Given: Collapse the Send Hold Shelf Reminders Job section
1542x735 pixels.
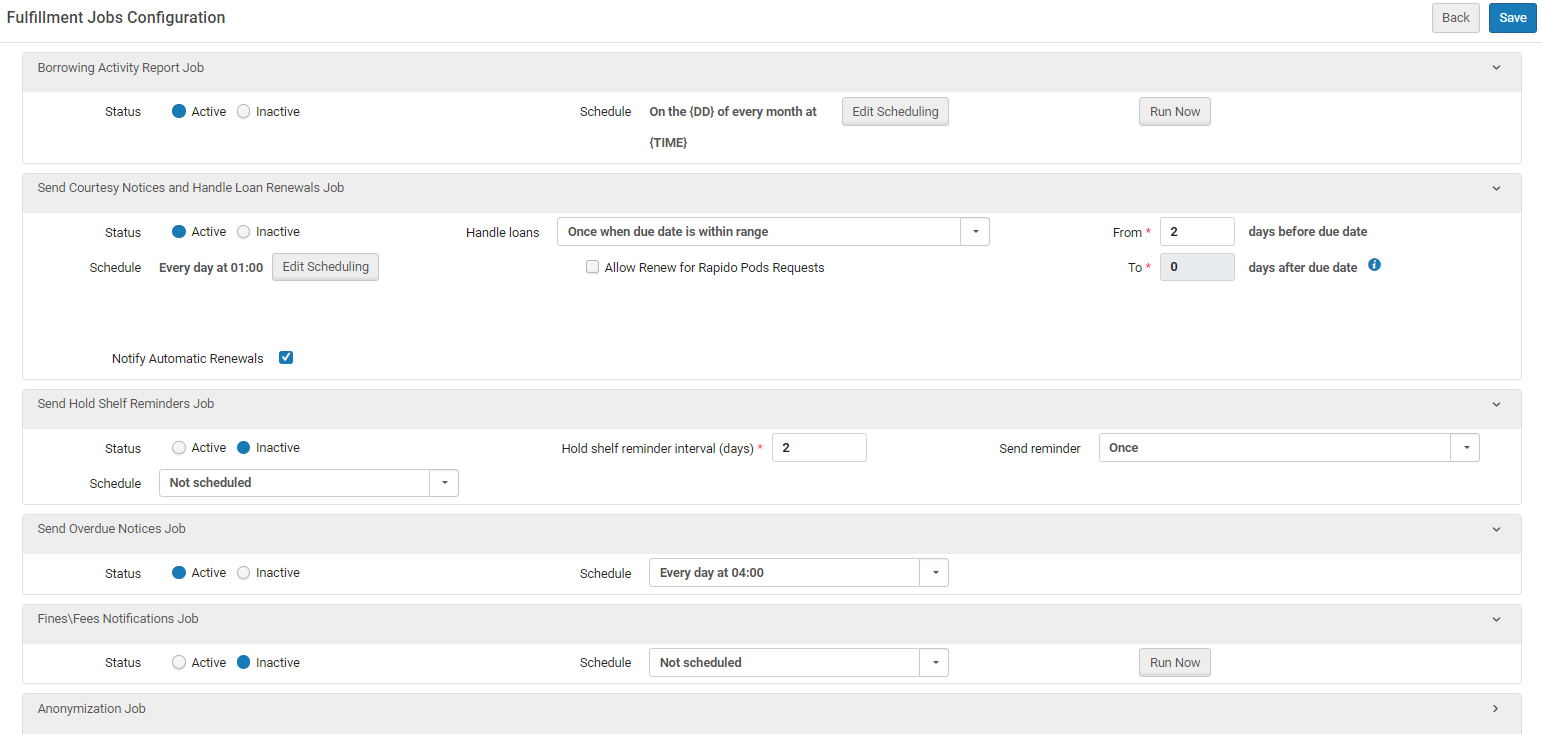Looking at the screenshot, I should [x=1496, y=404].
